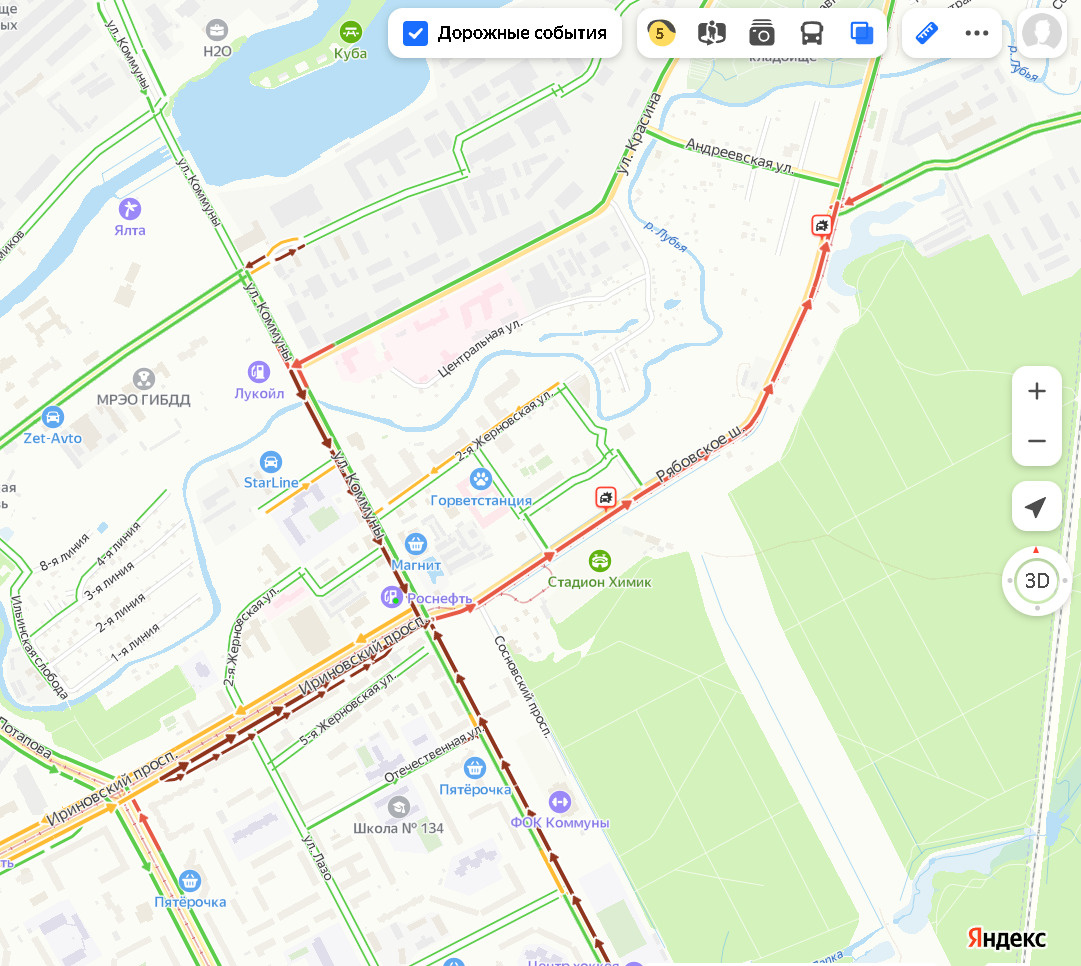Image resolution: width=1081 pixels, height=966 pixels.
Task: Select the ruler distance measurement tool
Action: click(927, 32)
